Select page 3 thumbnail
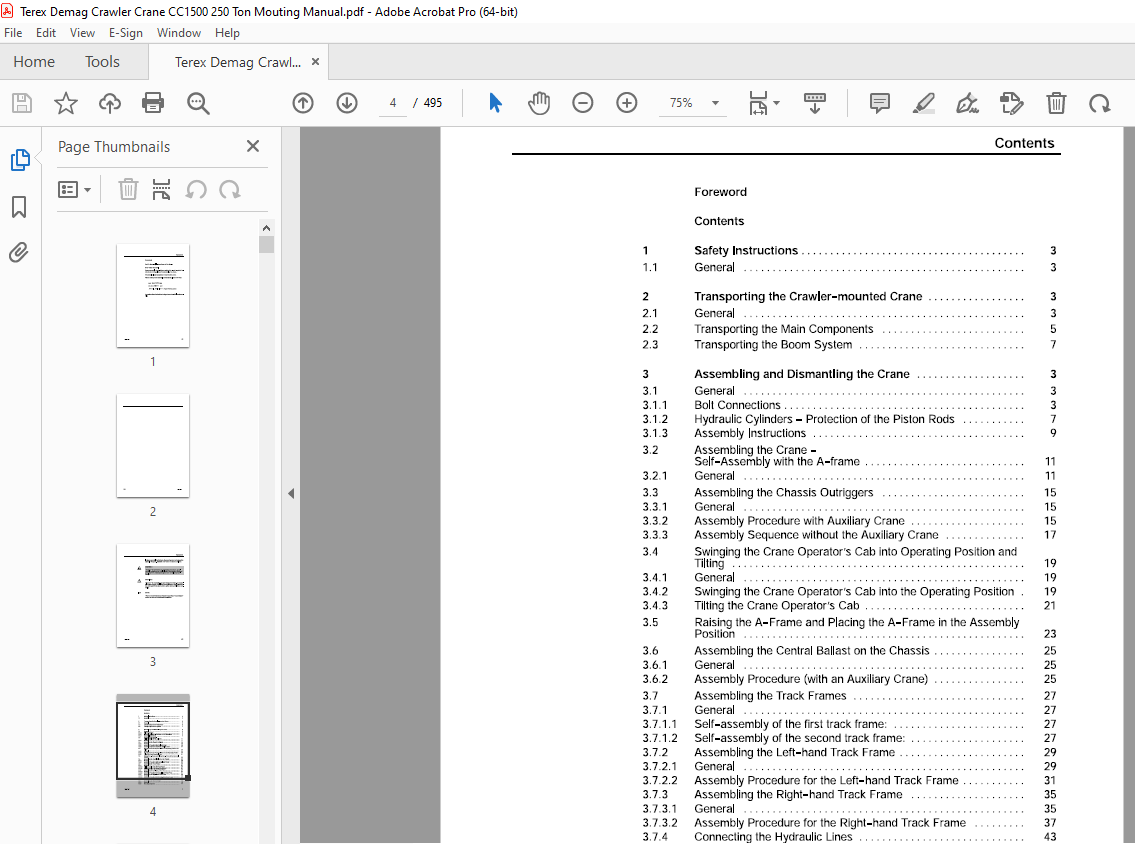1135x844 pixels. pos(153,596)
